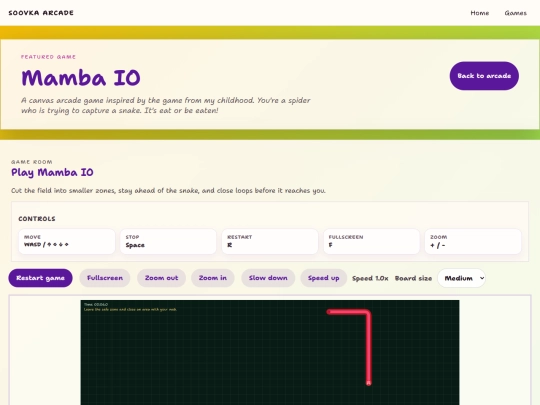Click the red snake on the board
The height and width of the screenshot is (405, 540).
[368, 348]
